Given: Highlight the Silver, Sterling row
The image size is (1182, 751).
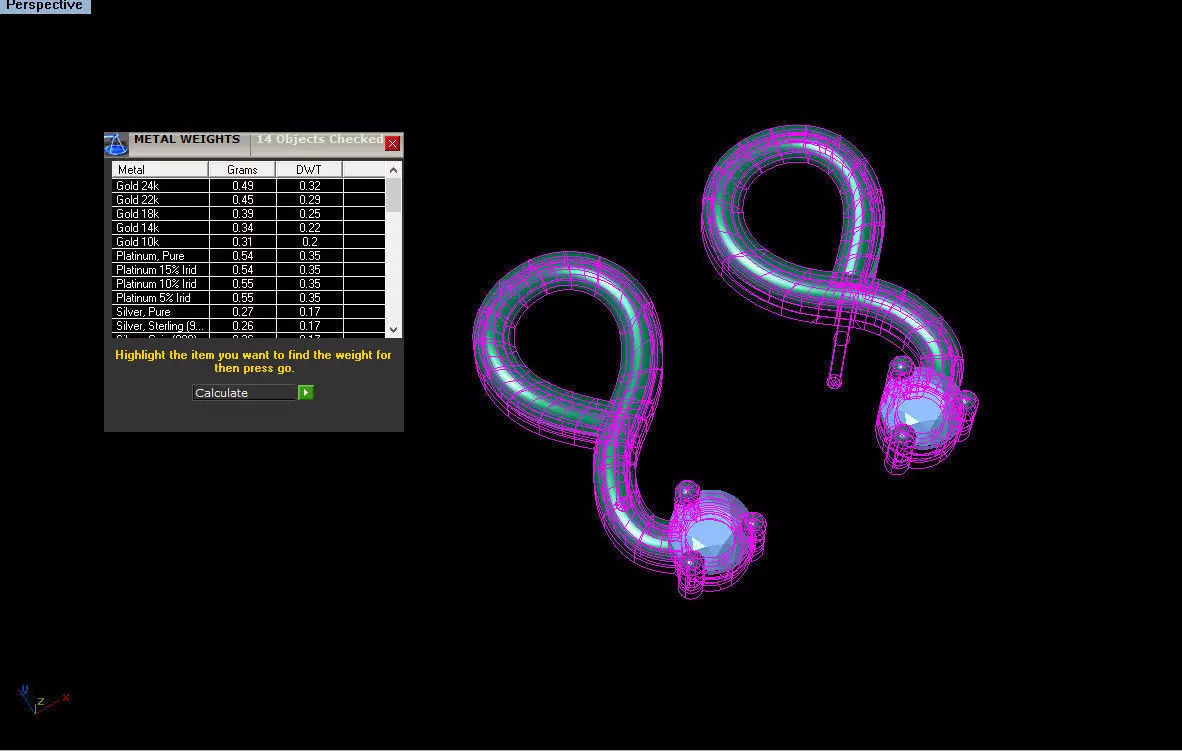Looking at the screenshot, I should click(x=249, y=326).
